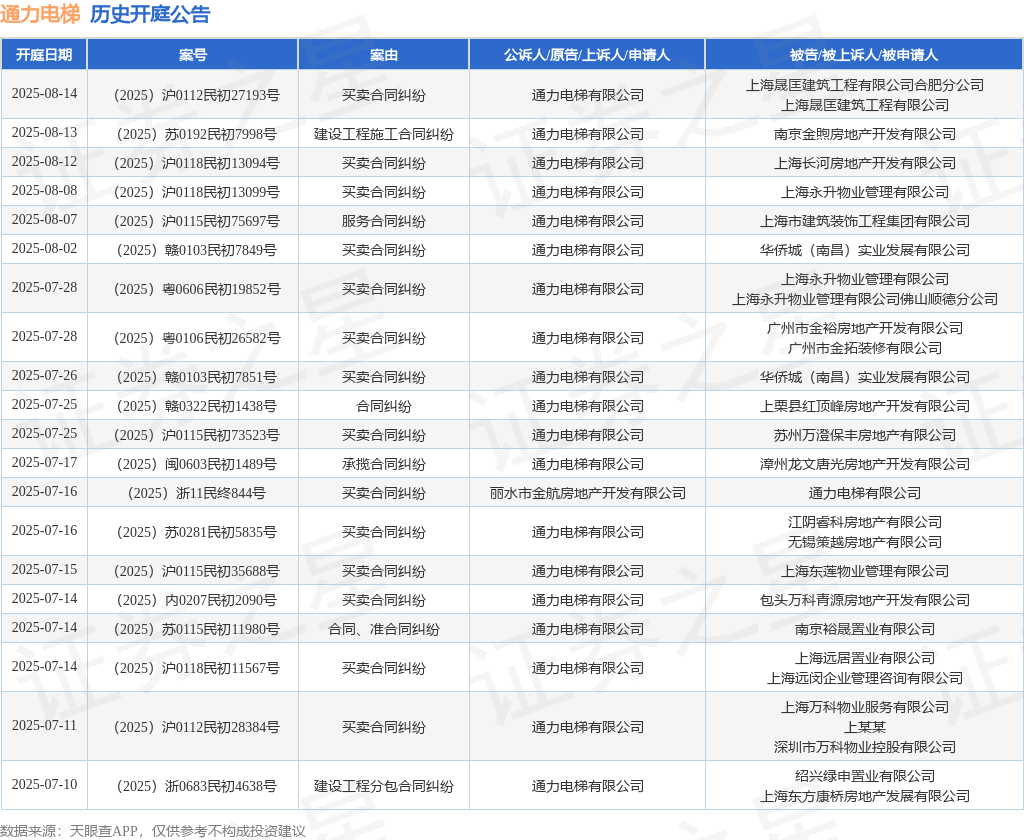
Task: Click defendant 广州市金拓装修有限公司
Action: 865,348
